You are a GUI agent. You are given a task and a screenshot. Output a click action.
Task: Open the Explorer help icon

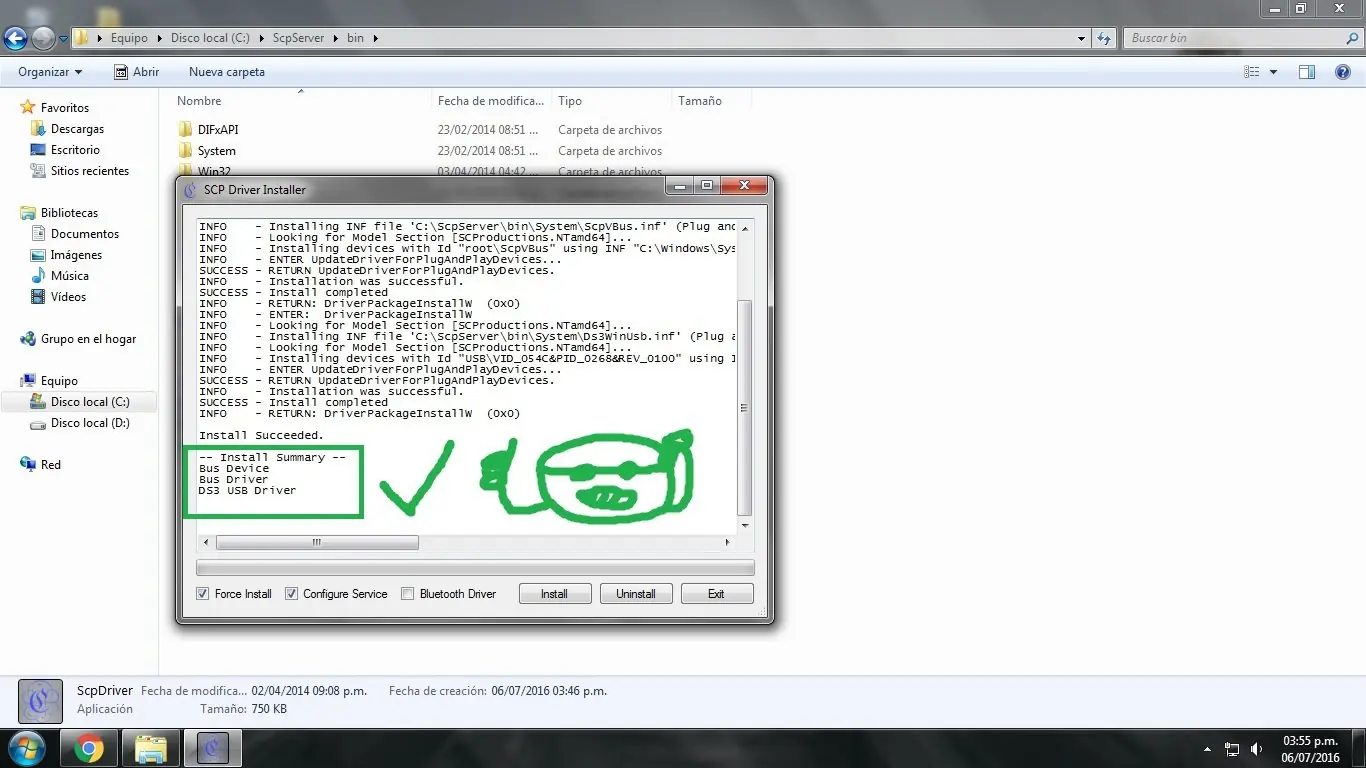[1343, 72]
